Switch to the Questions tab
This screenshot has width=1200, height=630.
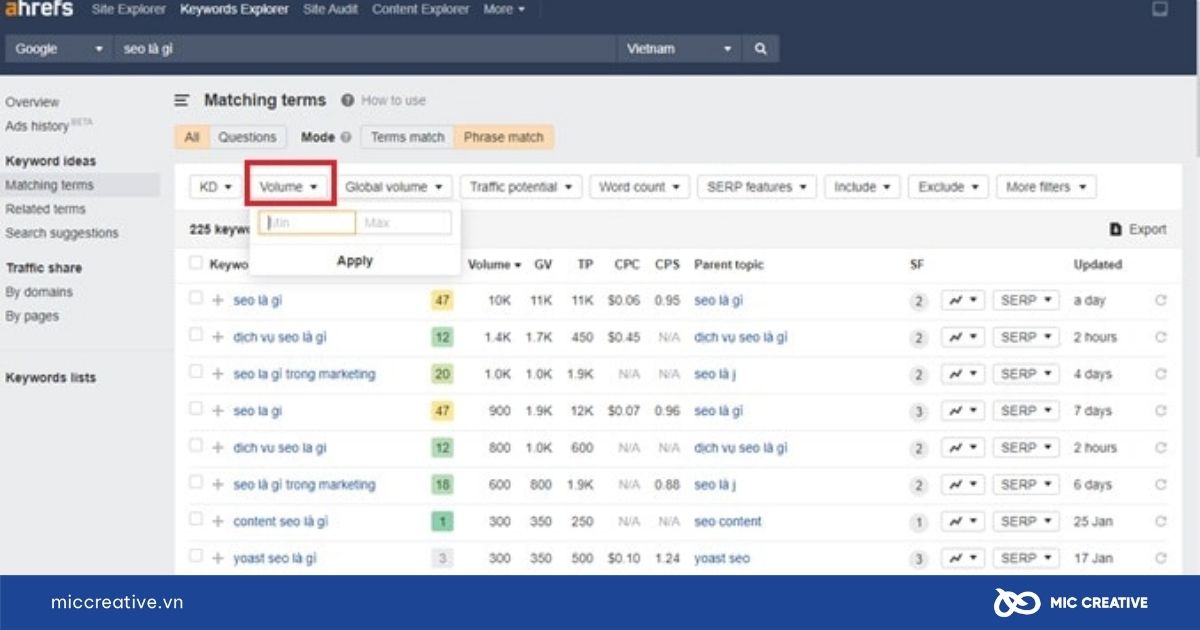tap(247, 137)
